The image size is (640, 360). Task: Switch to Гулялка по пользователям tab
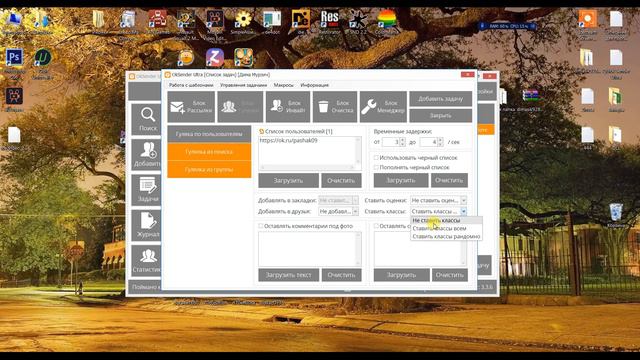209,134
